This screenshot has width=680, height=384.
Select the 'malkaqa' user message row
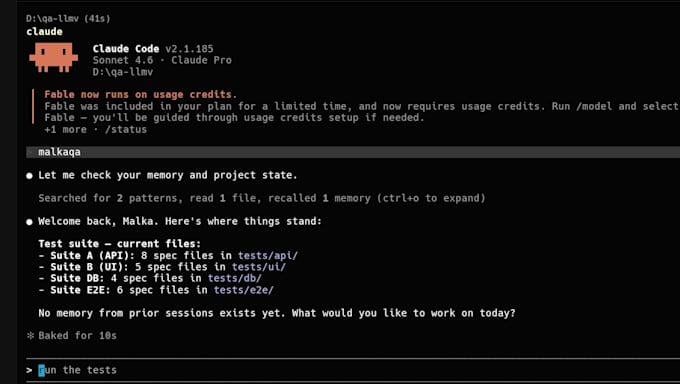[x=353, y=152]
